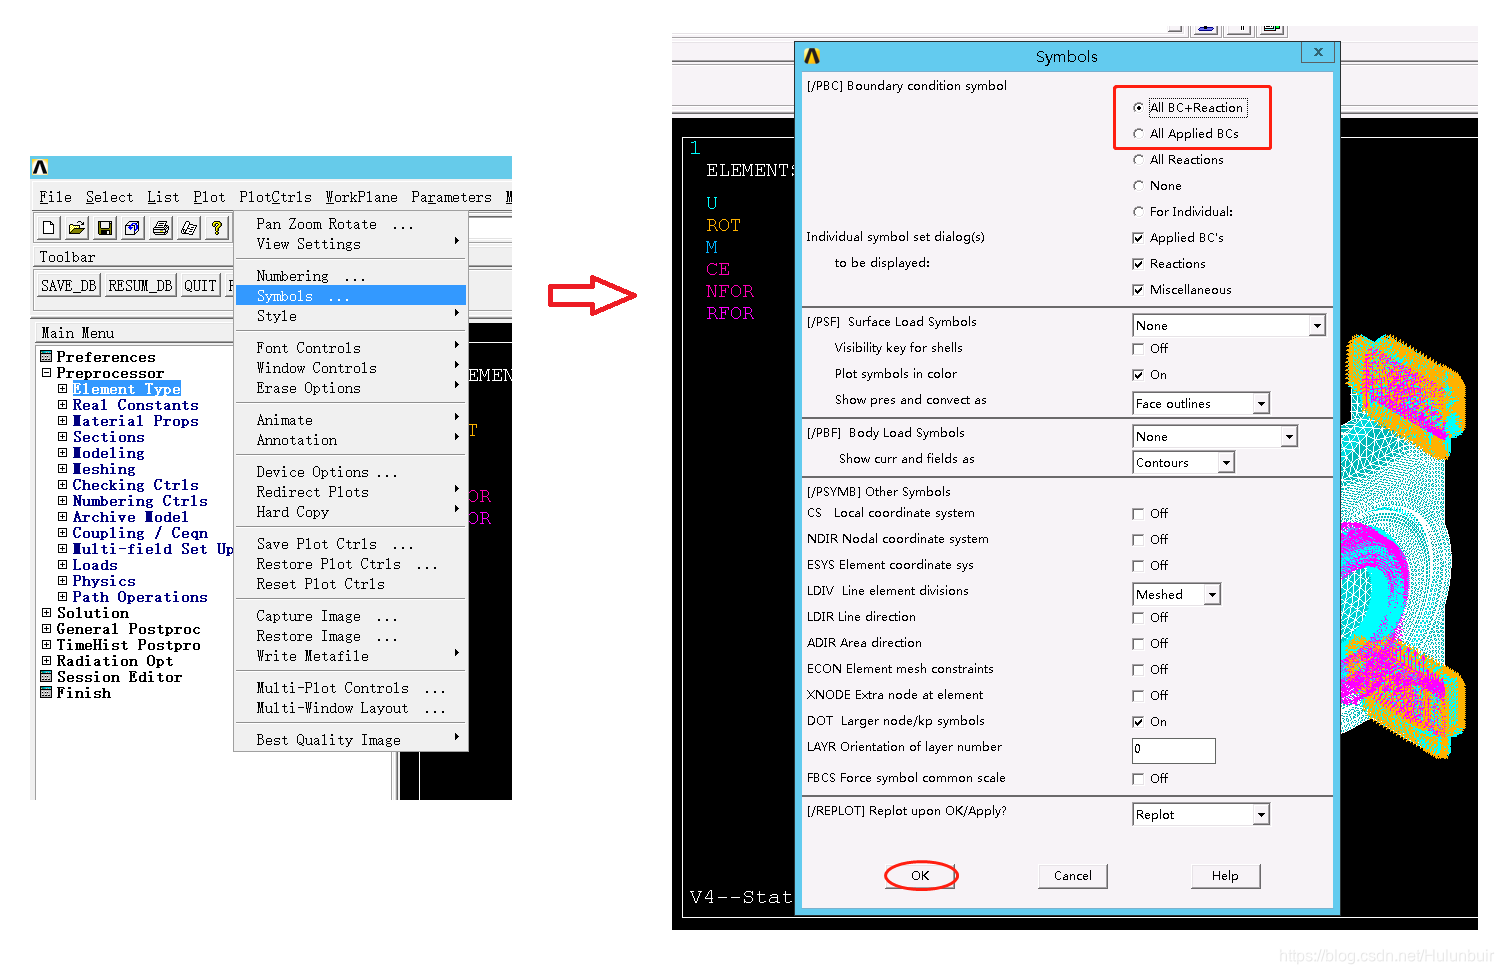Viewport: 1504px width, 974px height.
Task: Uncheck the Reactions checkbox
Action: click(x=1138, y=264)
